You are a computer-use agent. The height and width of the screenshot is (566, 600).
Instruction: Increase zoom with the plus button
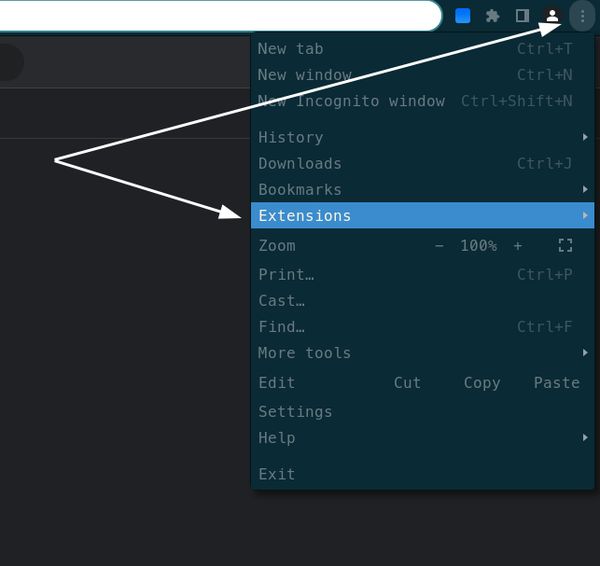click(x=517, y=245)
